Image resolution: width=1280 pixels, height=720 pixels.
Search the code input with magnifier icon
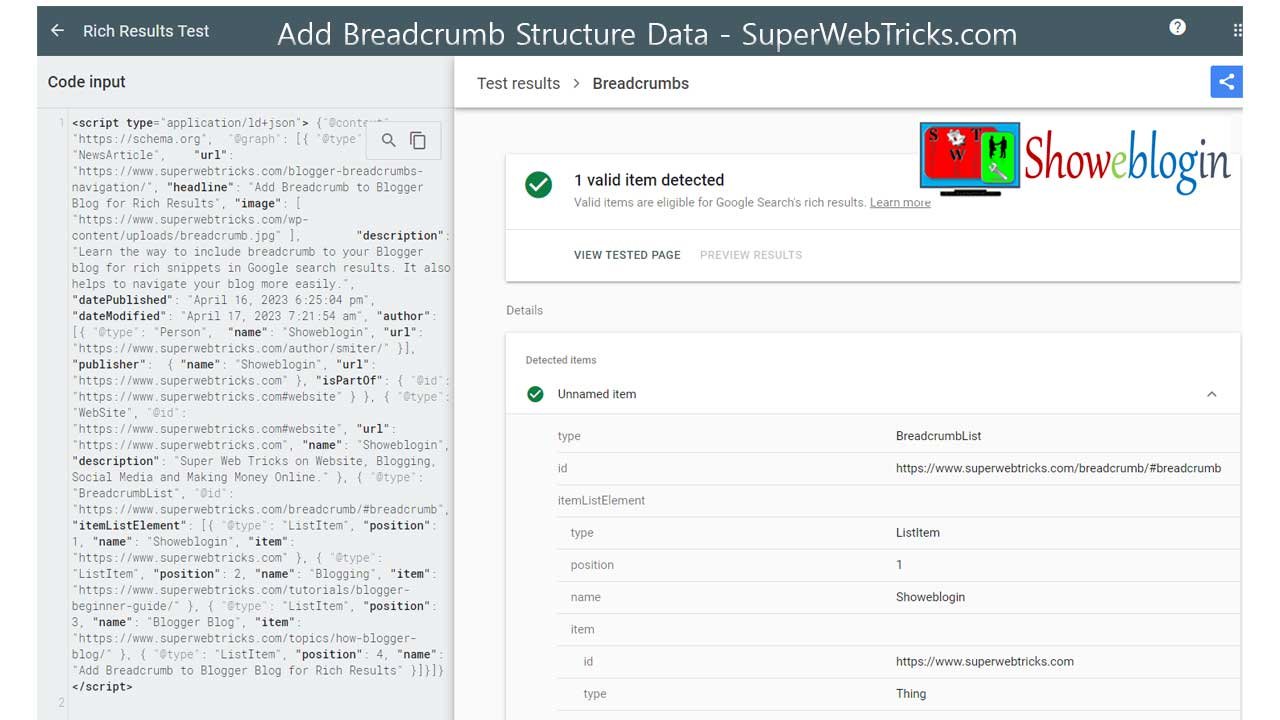(389, 141)
